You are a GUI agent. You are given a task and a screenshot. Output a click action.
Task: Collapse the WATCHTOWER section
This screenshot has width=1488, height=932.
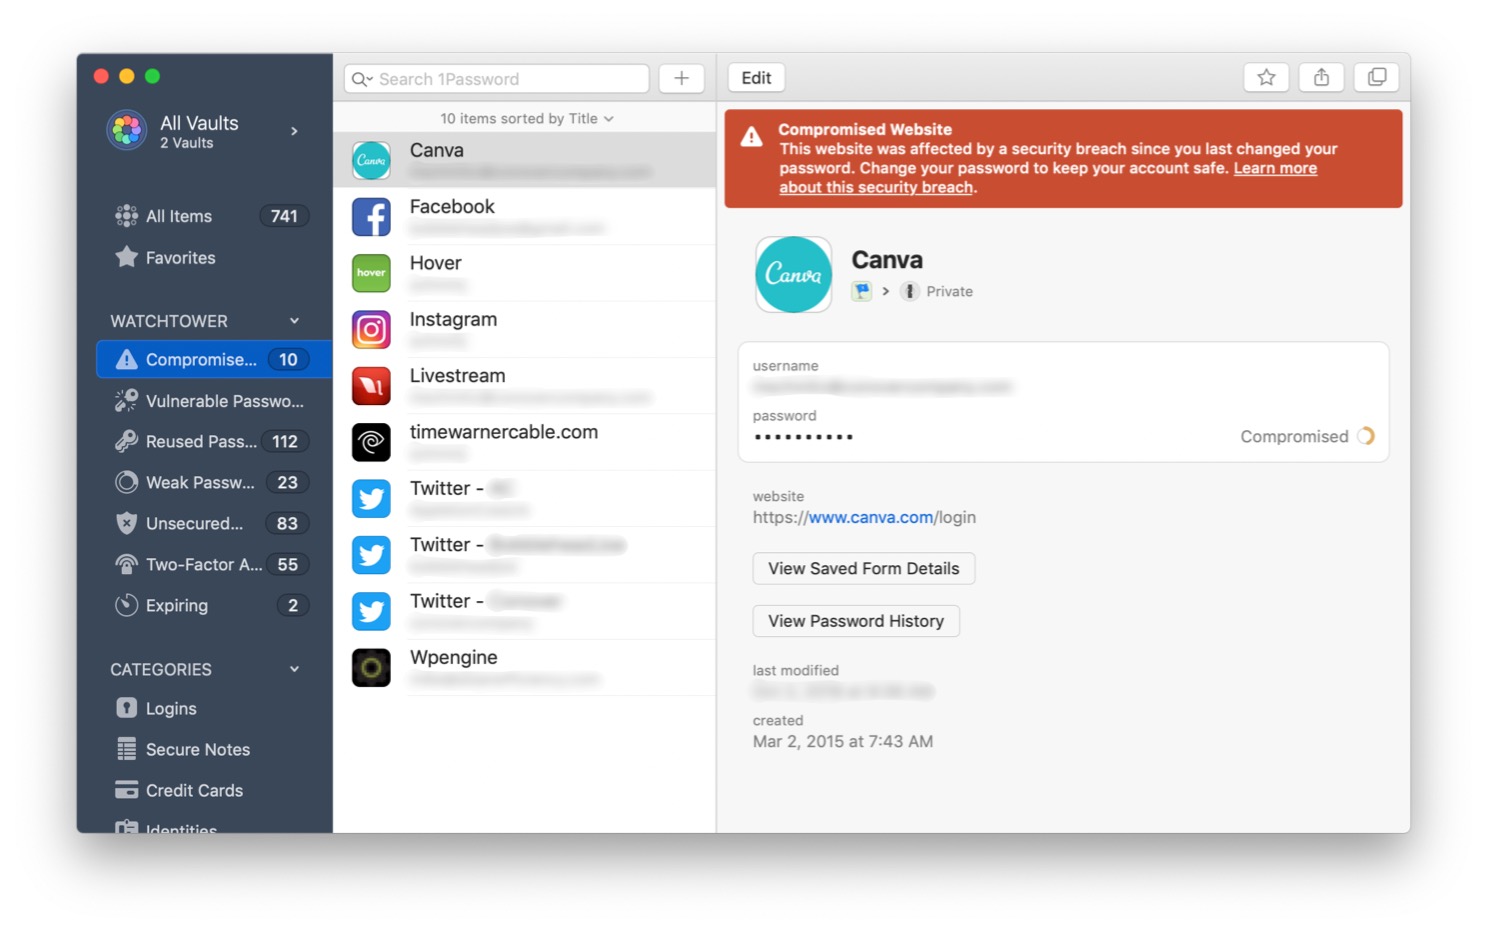[294, 321]
